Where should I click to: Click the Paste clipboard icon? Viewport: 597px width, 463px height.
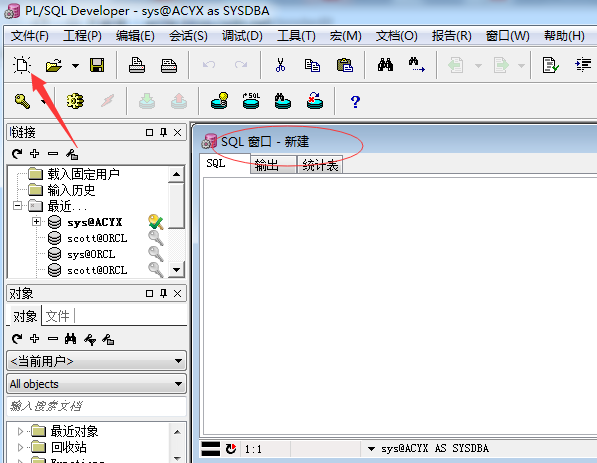tap(345, 65)
